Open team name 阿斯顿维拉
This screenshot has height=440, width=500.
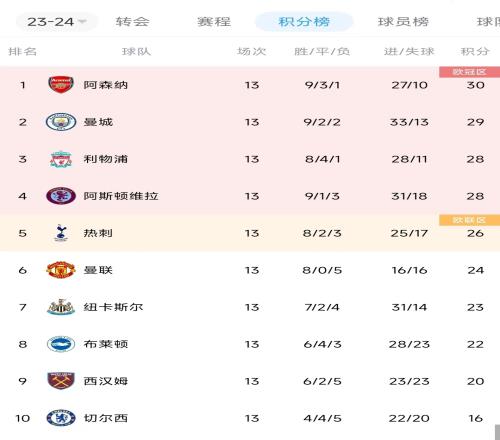(121, 196)
